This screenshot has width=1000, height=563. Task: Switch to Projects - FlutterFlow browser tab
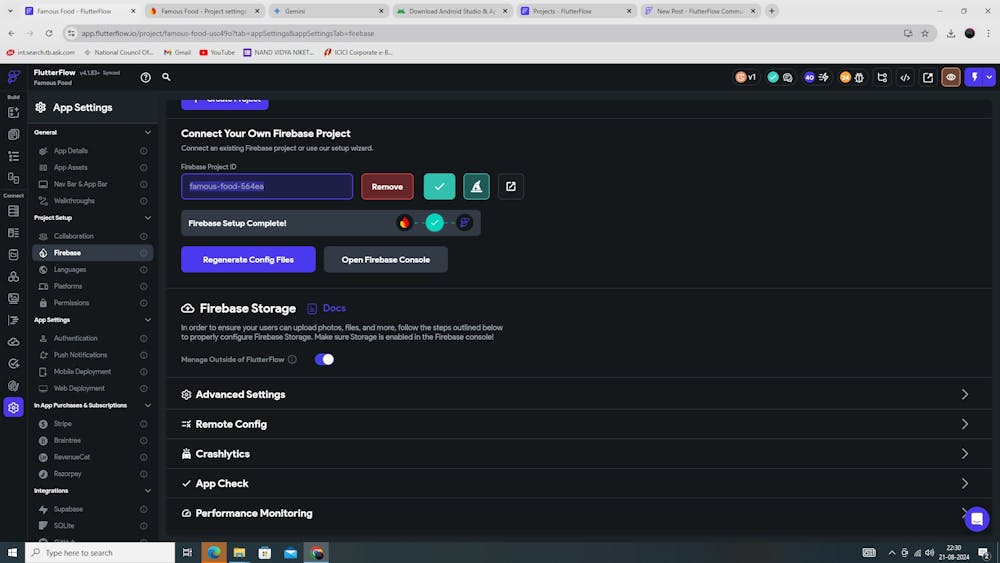(x=575, y=11)
